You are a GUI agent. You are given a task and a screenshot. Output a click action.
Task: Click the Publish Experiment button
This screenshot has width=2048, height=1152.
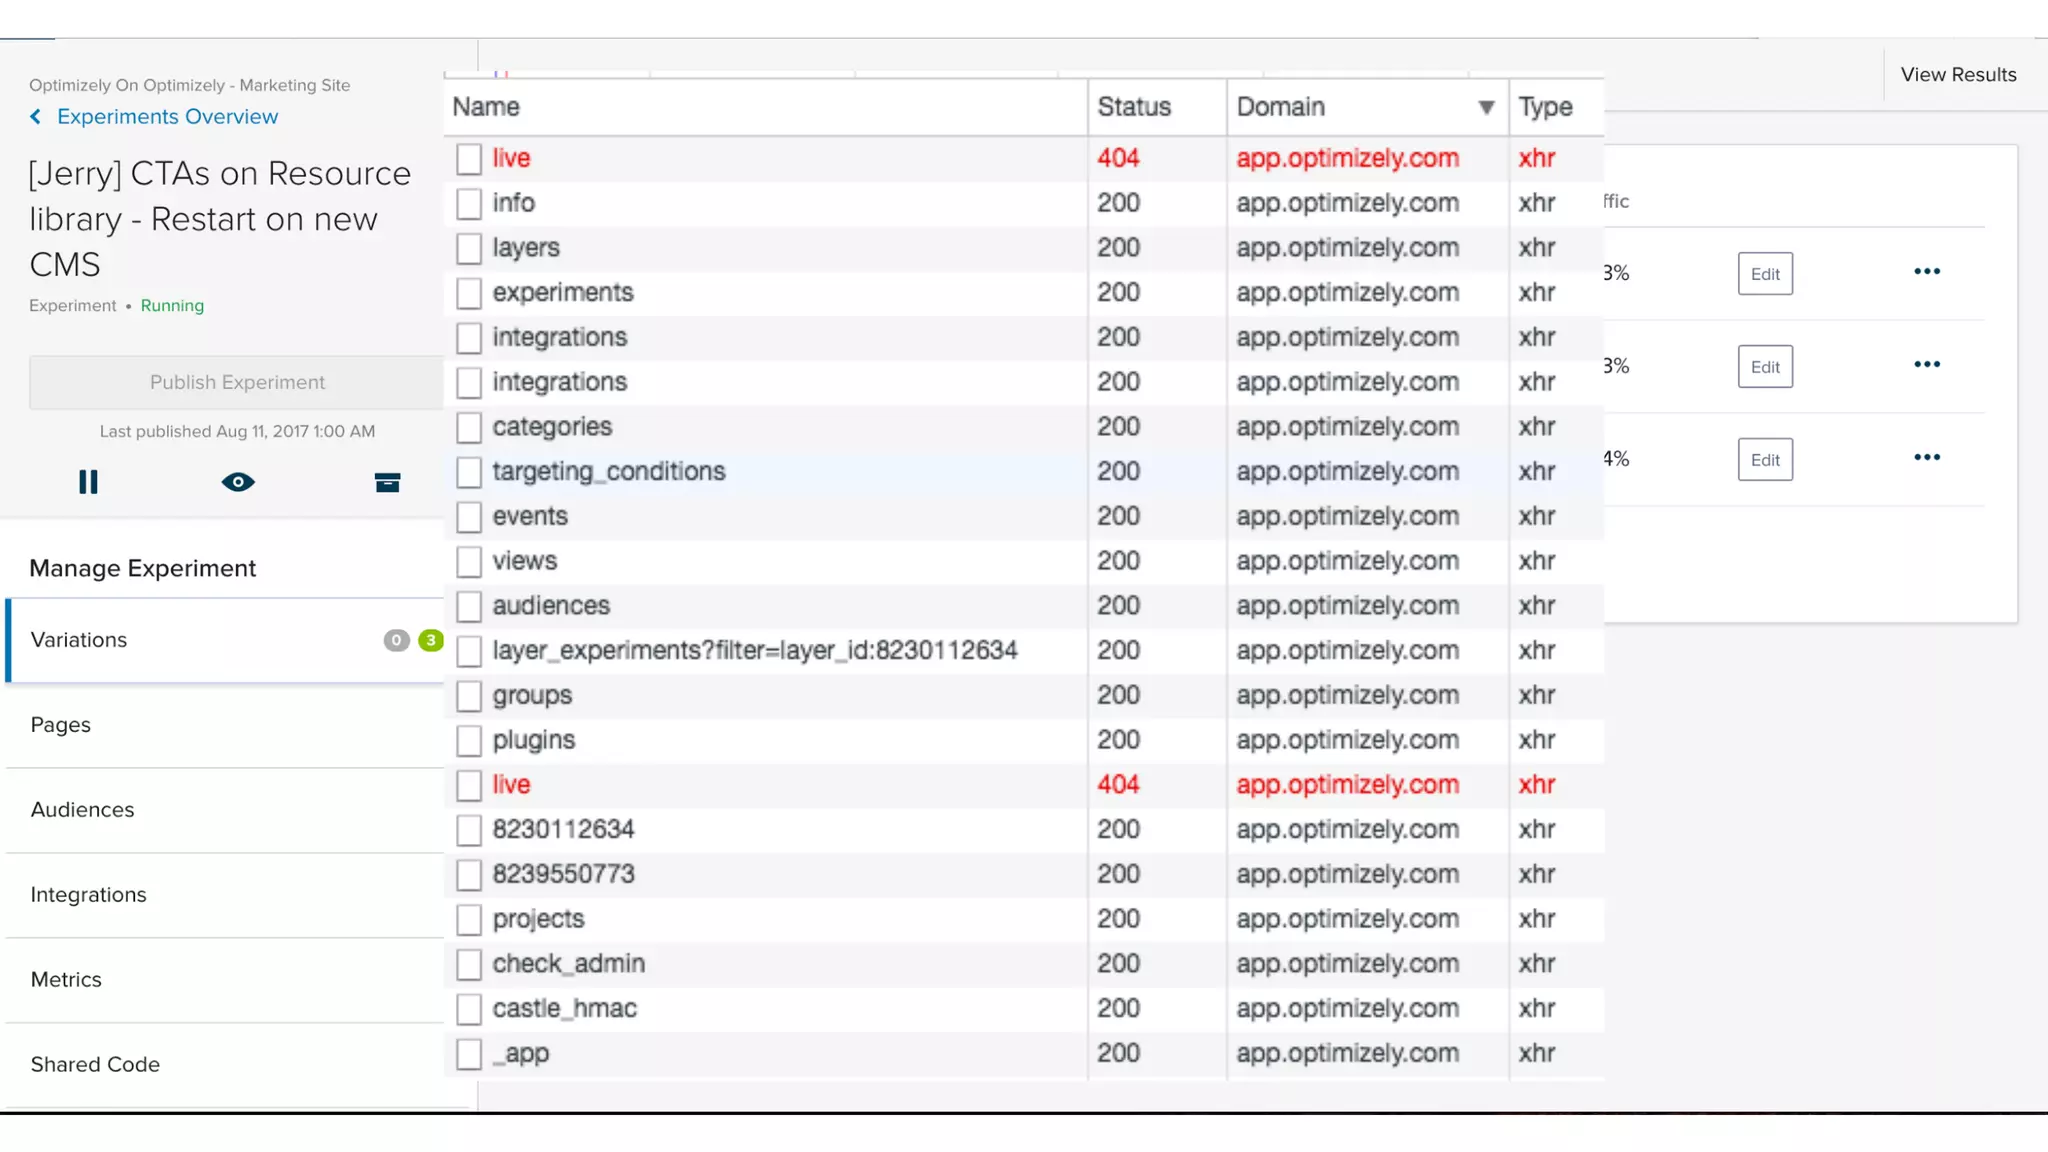pyautogui.click(x=237, y=382)
